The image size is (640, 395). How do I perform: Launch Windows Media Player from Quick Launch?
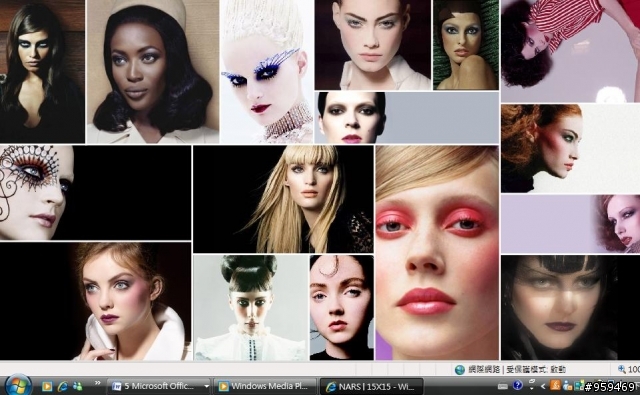47,386
